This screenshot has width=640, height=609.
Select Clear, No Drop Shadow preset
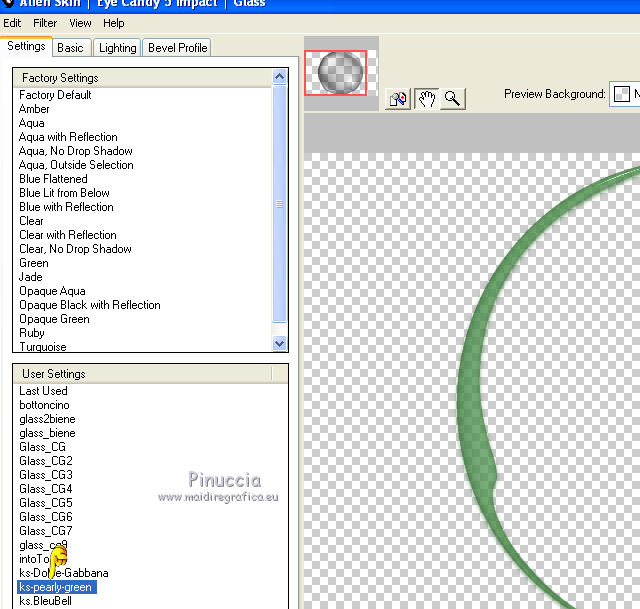click(x=75, y=249)
